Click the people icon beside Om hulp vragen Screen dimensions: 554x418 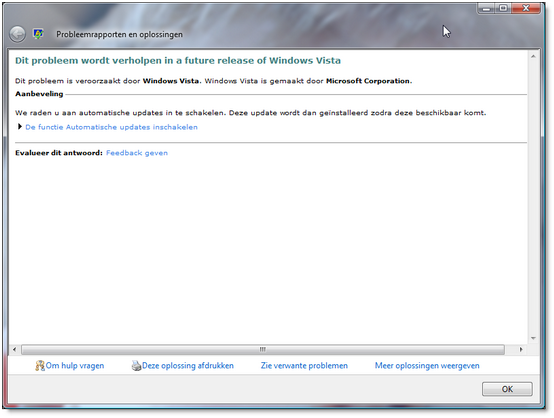40,365
